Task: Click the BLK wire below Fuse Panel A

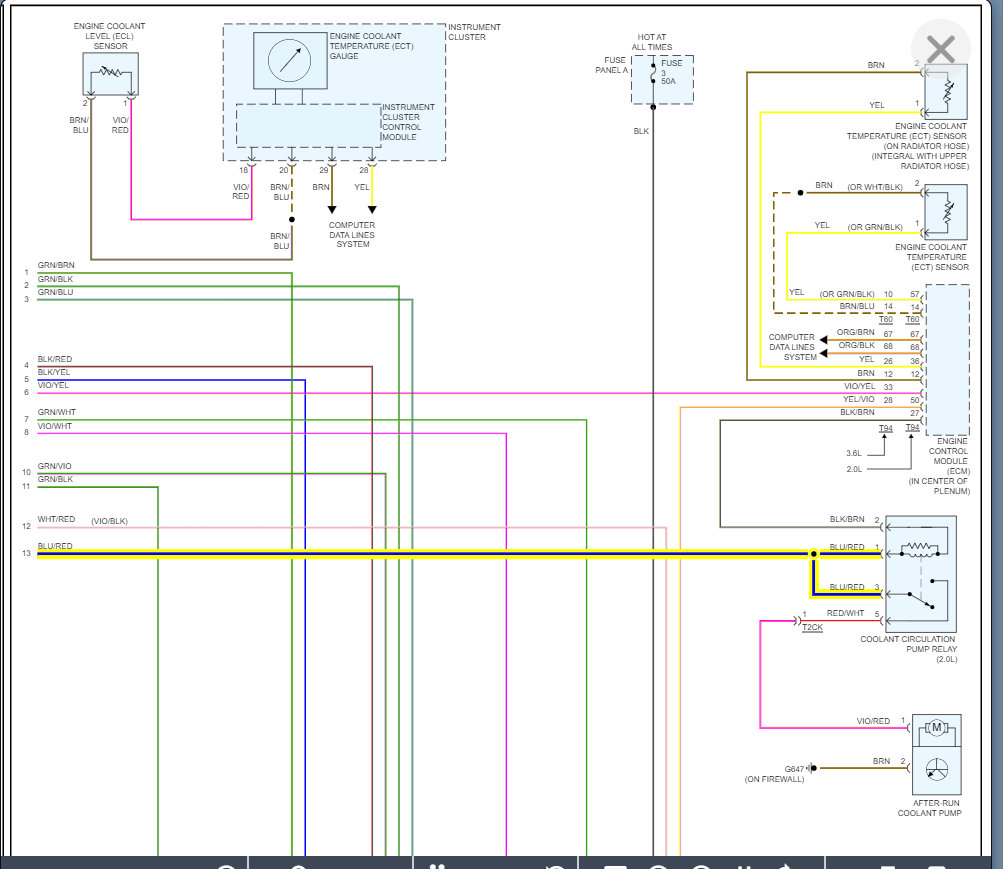Action: pyautogui.click(x=653, y=480)
